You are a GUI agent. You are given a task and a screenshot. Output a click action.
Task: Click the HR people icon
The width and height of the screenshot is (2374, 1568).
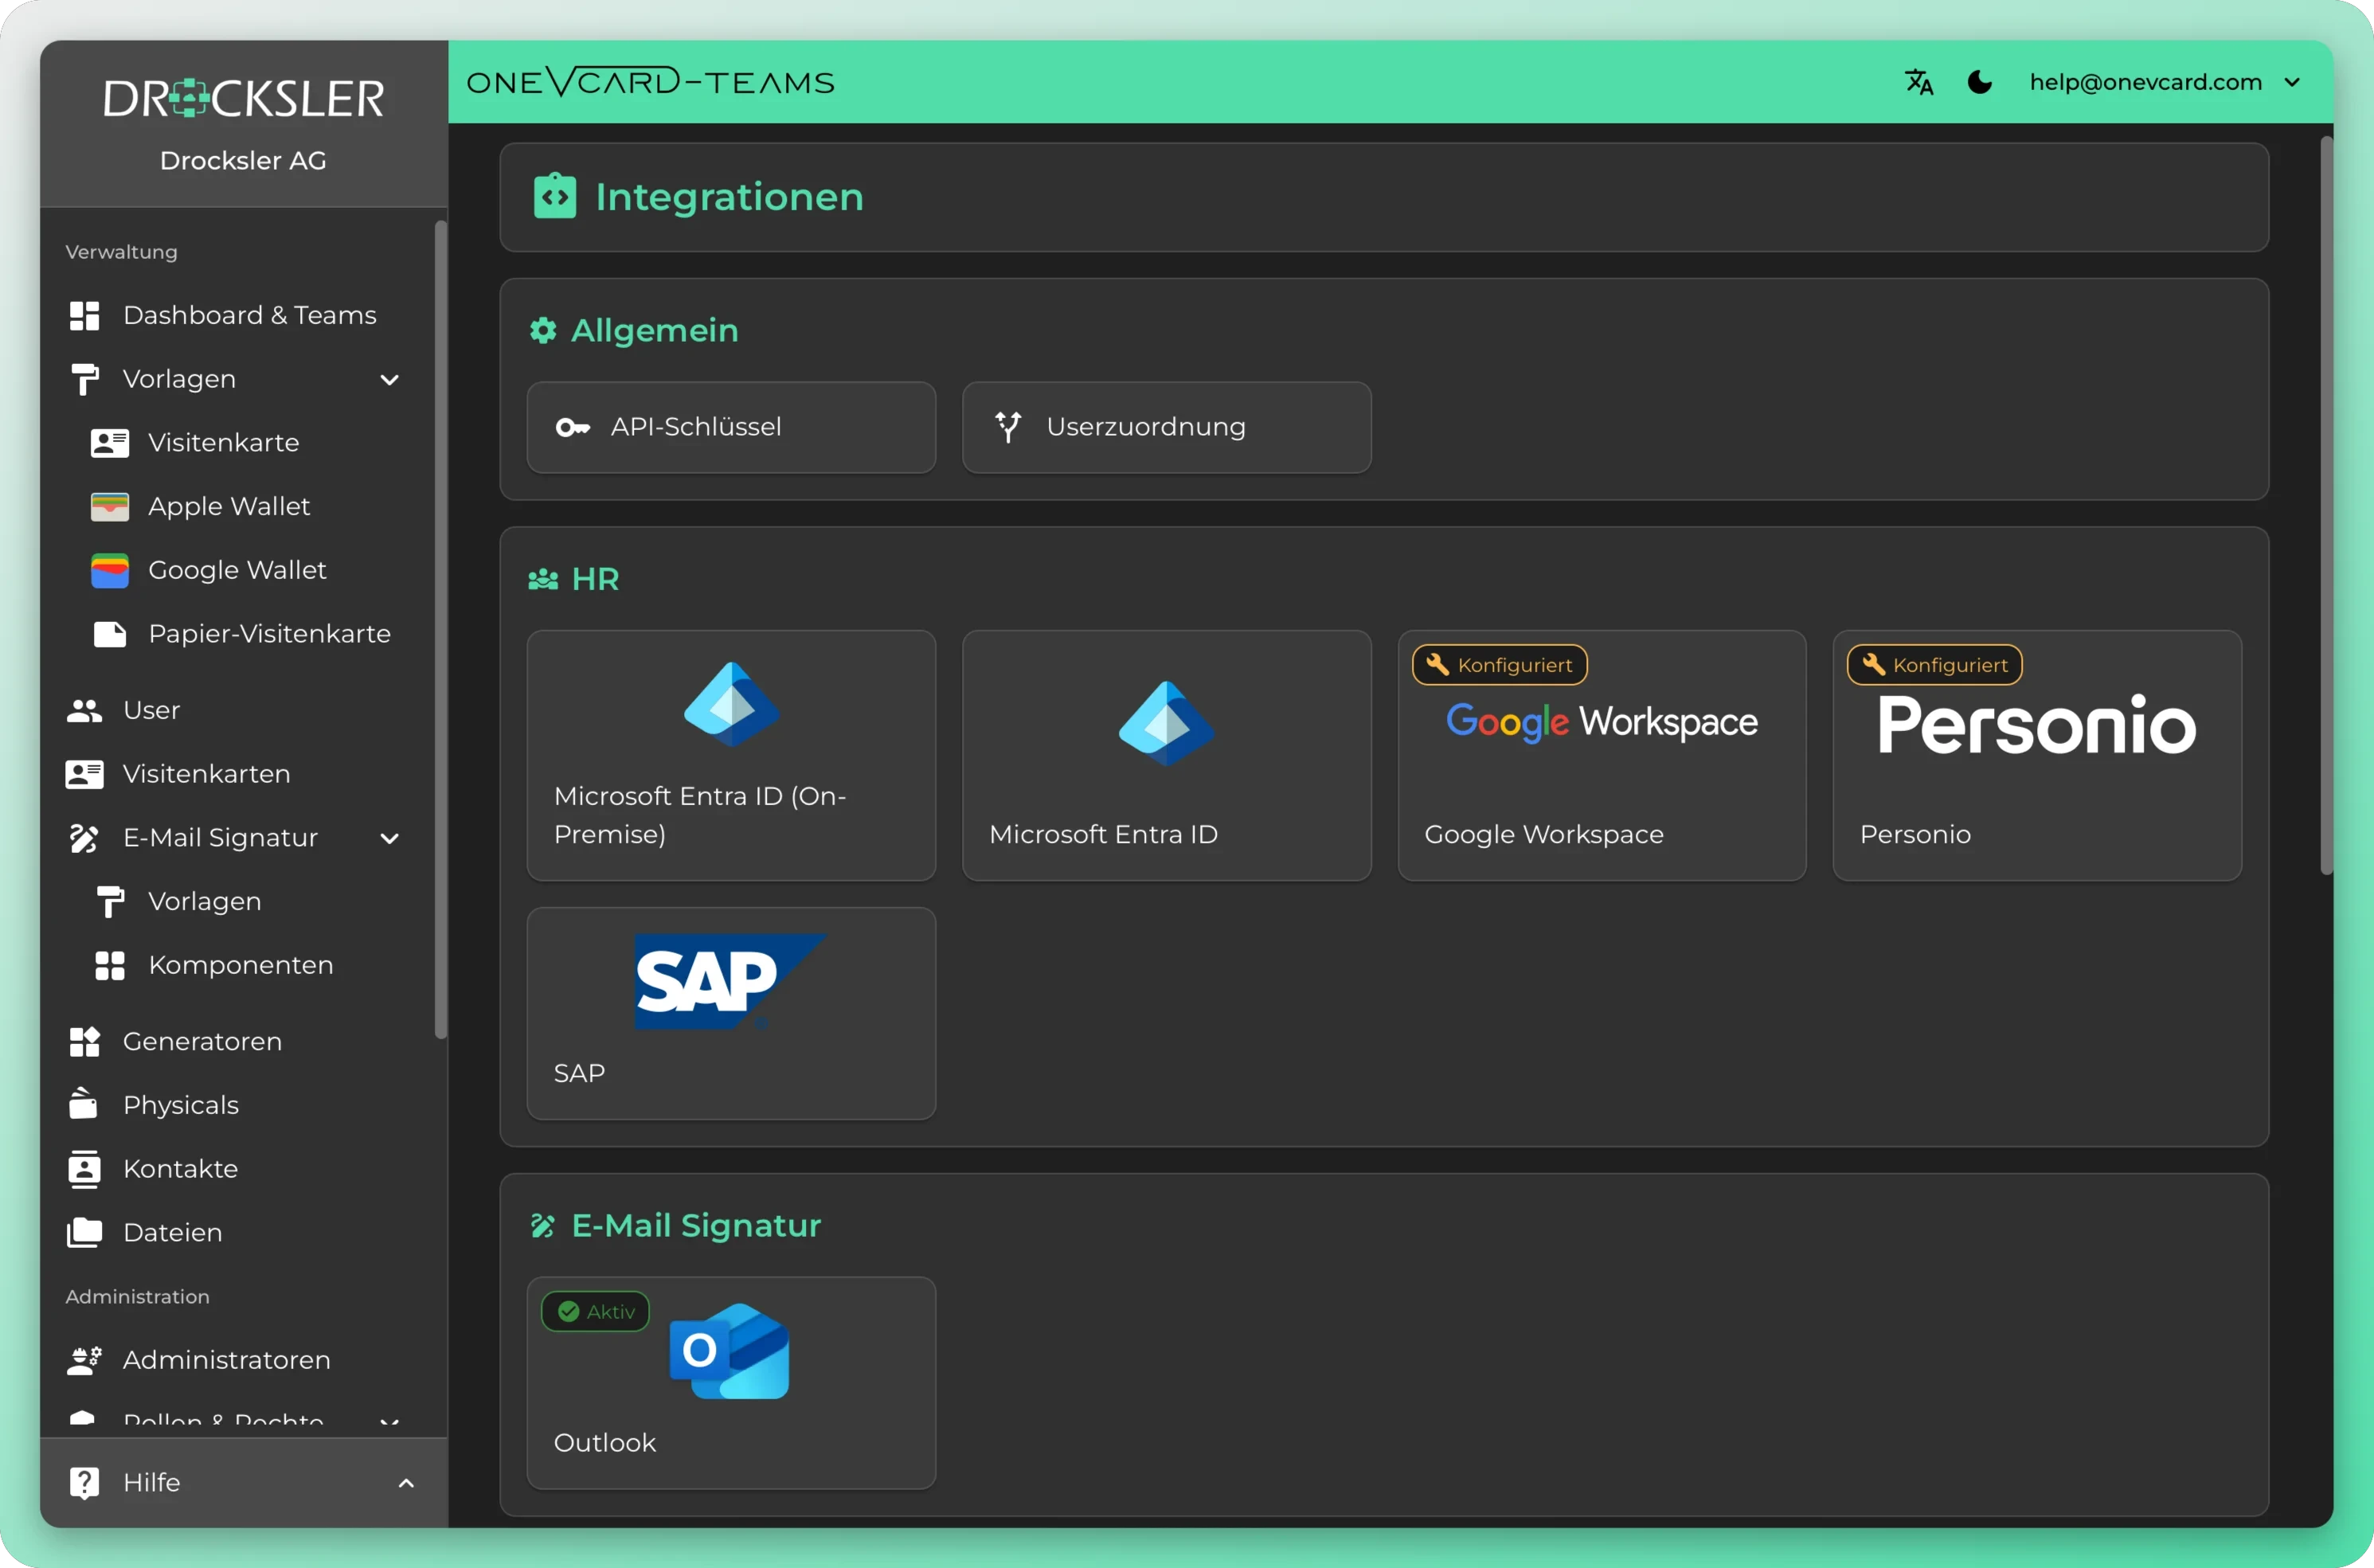pyautogui.click(x=543, y=579)
